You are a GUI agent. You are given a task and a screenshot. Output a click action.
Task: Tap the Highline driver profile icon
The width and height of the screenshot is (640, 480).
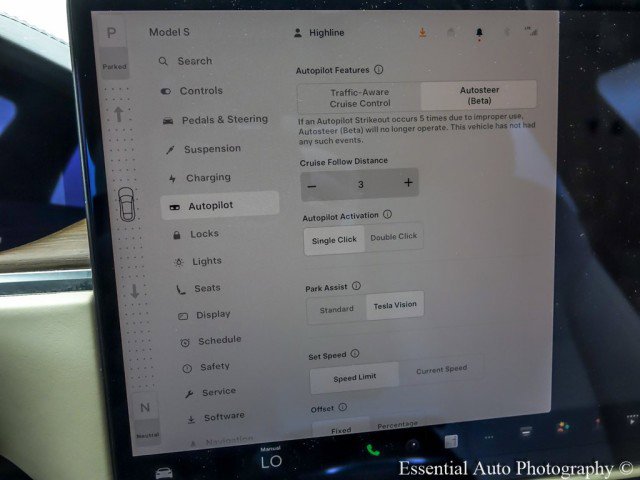pyautogui.click(x=297, y=33)
